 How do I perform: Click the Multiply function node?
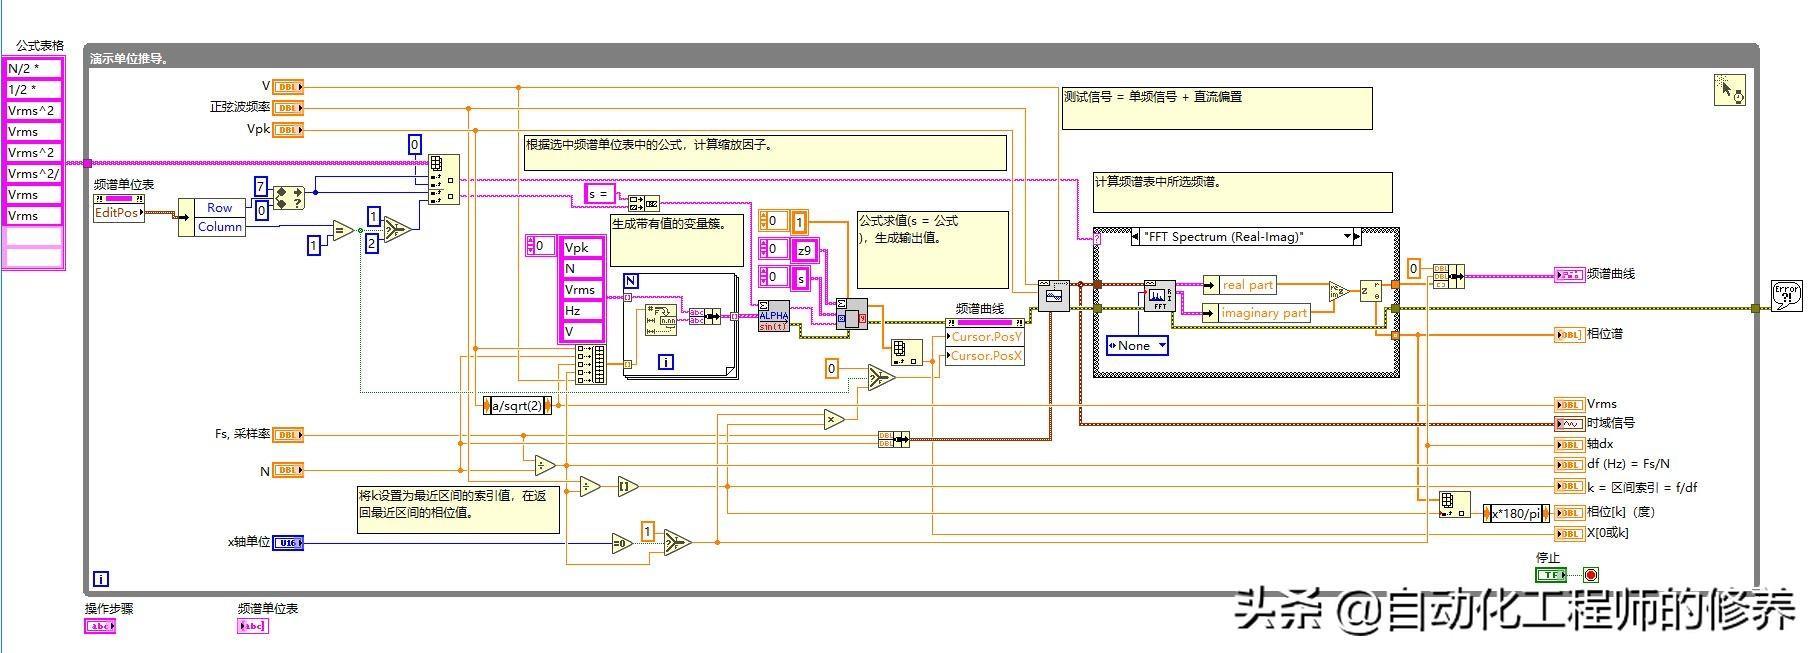834,420
